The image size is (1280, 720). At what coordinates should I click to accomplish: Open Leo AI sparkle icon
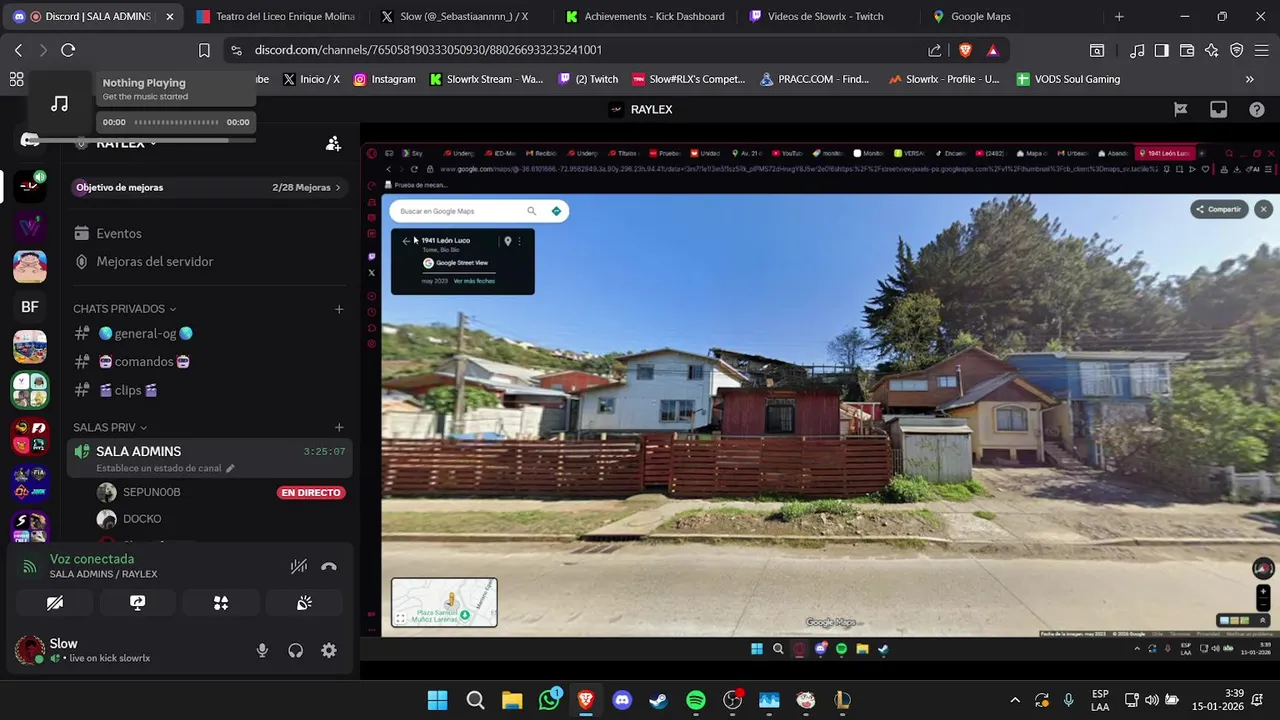[1212, 50]
